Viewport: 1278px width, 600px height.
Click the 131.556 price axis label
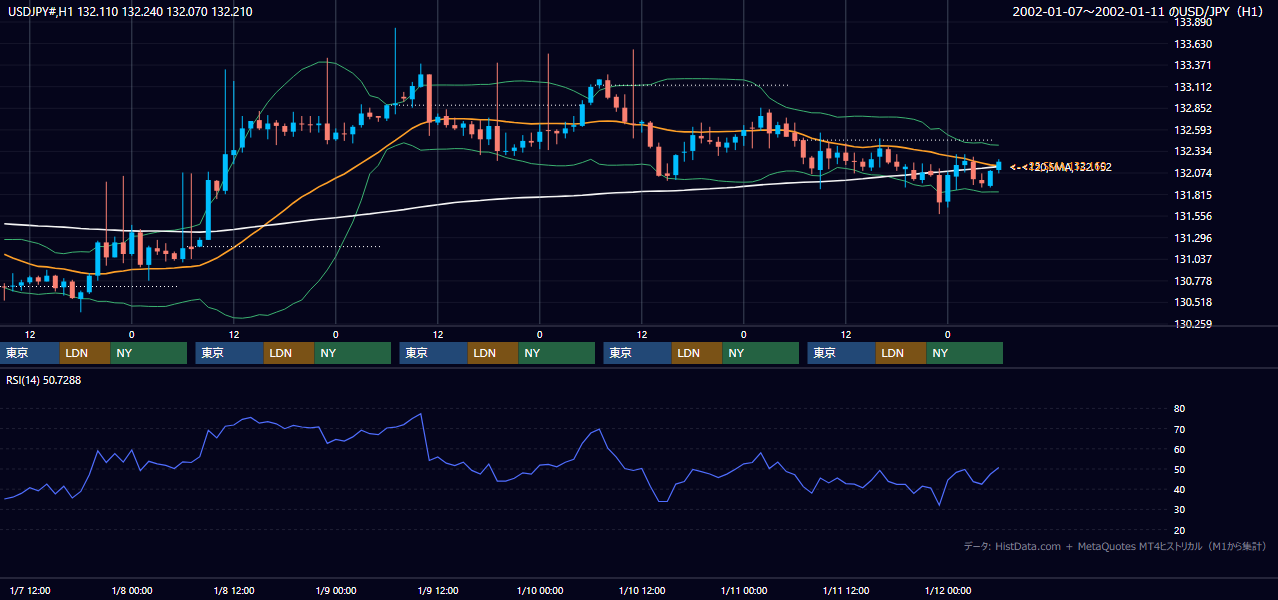point(1193,216)
